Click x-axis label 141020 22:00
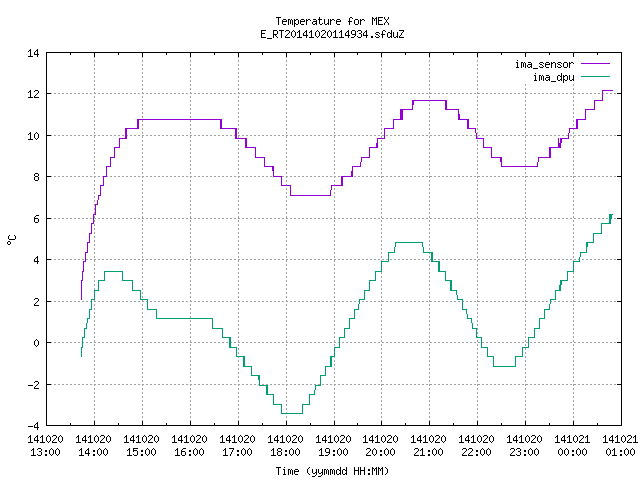Image resolution: width=640 pixels, height=480 pixels. point(476,446)
